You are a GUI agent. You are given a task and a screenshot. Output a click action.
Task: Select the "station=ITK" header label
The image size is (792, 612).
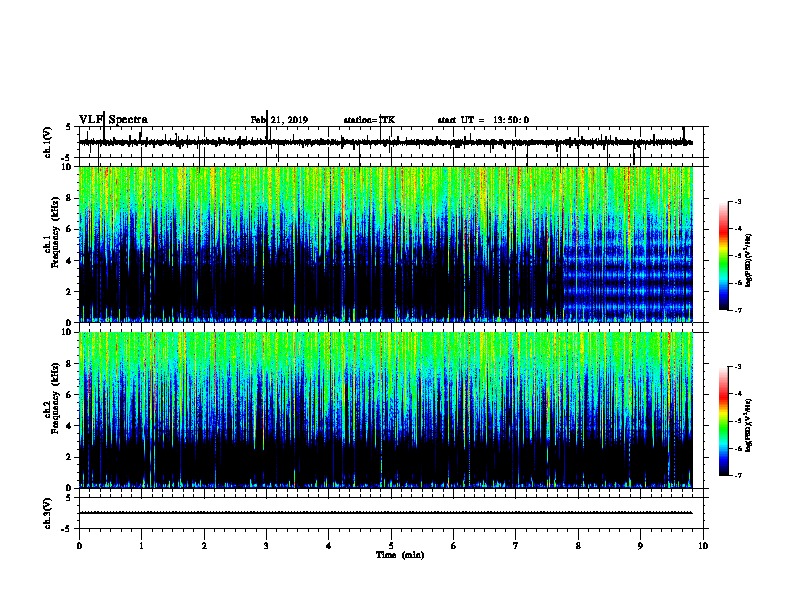(369, 120)
